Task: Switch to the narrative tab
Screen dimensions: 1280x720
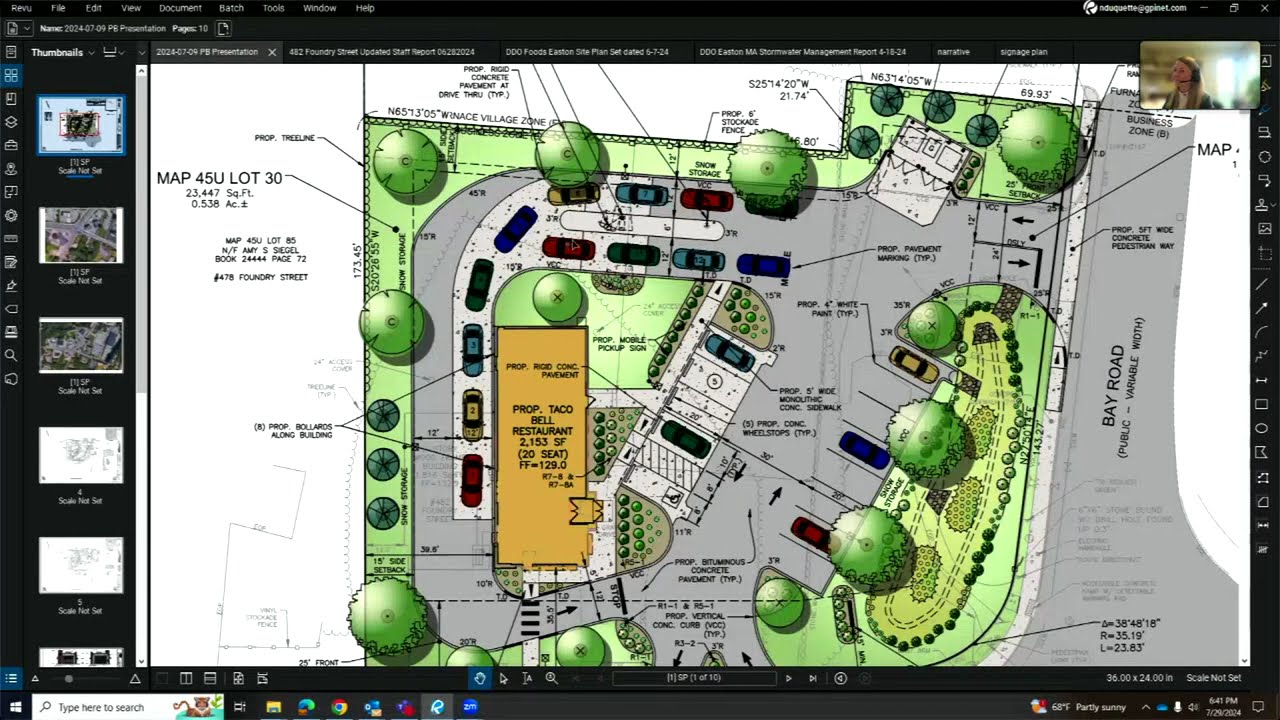Action: pos(953,52)
